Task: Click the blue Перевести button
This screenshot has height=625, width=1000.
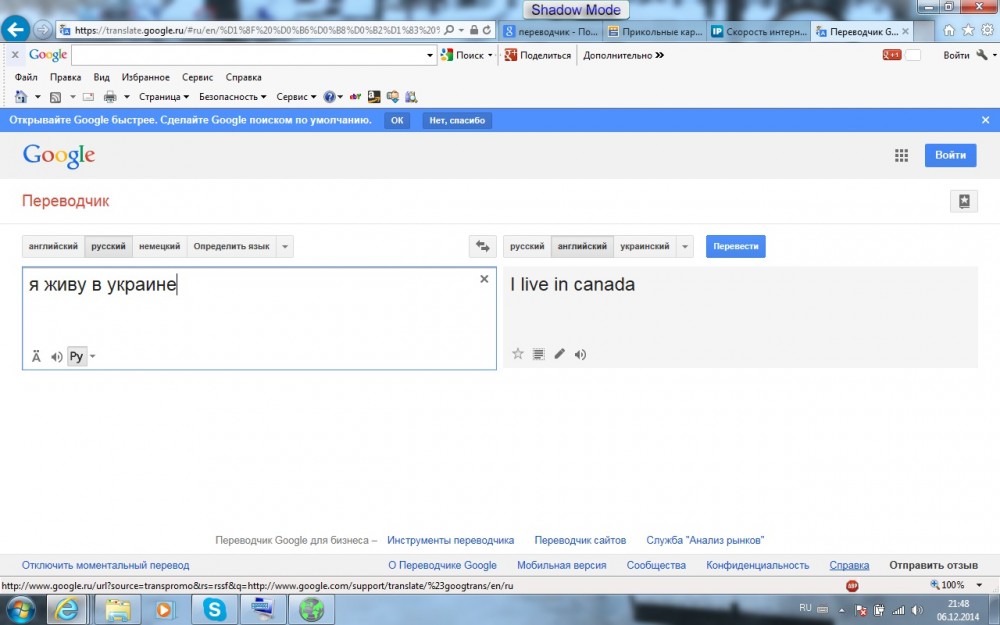Action: coord(735,246)
